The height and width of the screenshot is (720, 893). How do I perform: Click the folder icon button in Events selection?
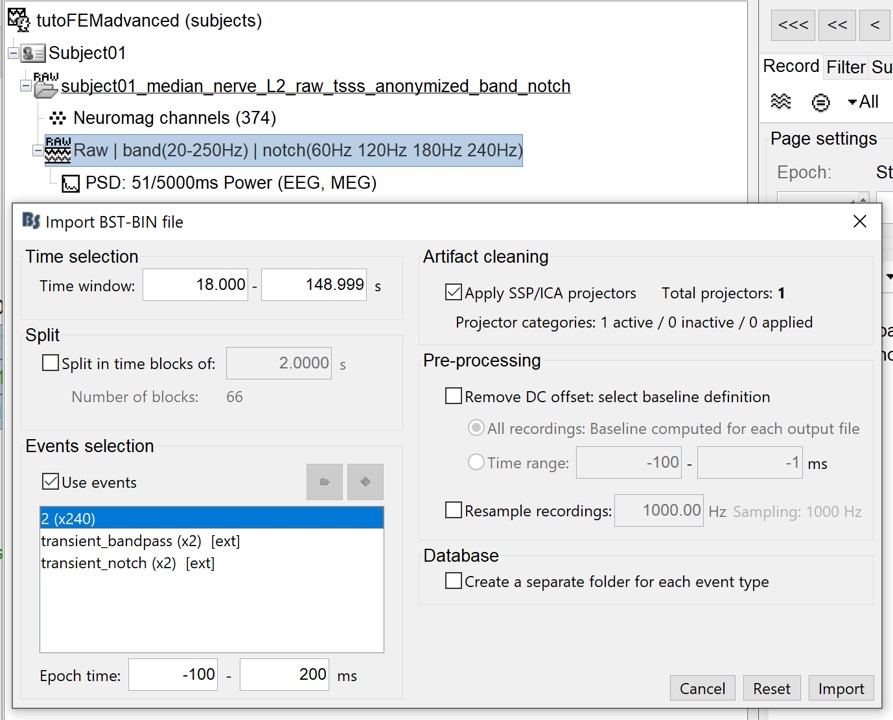325,482
